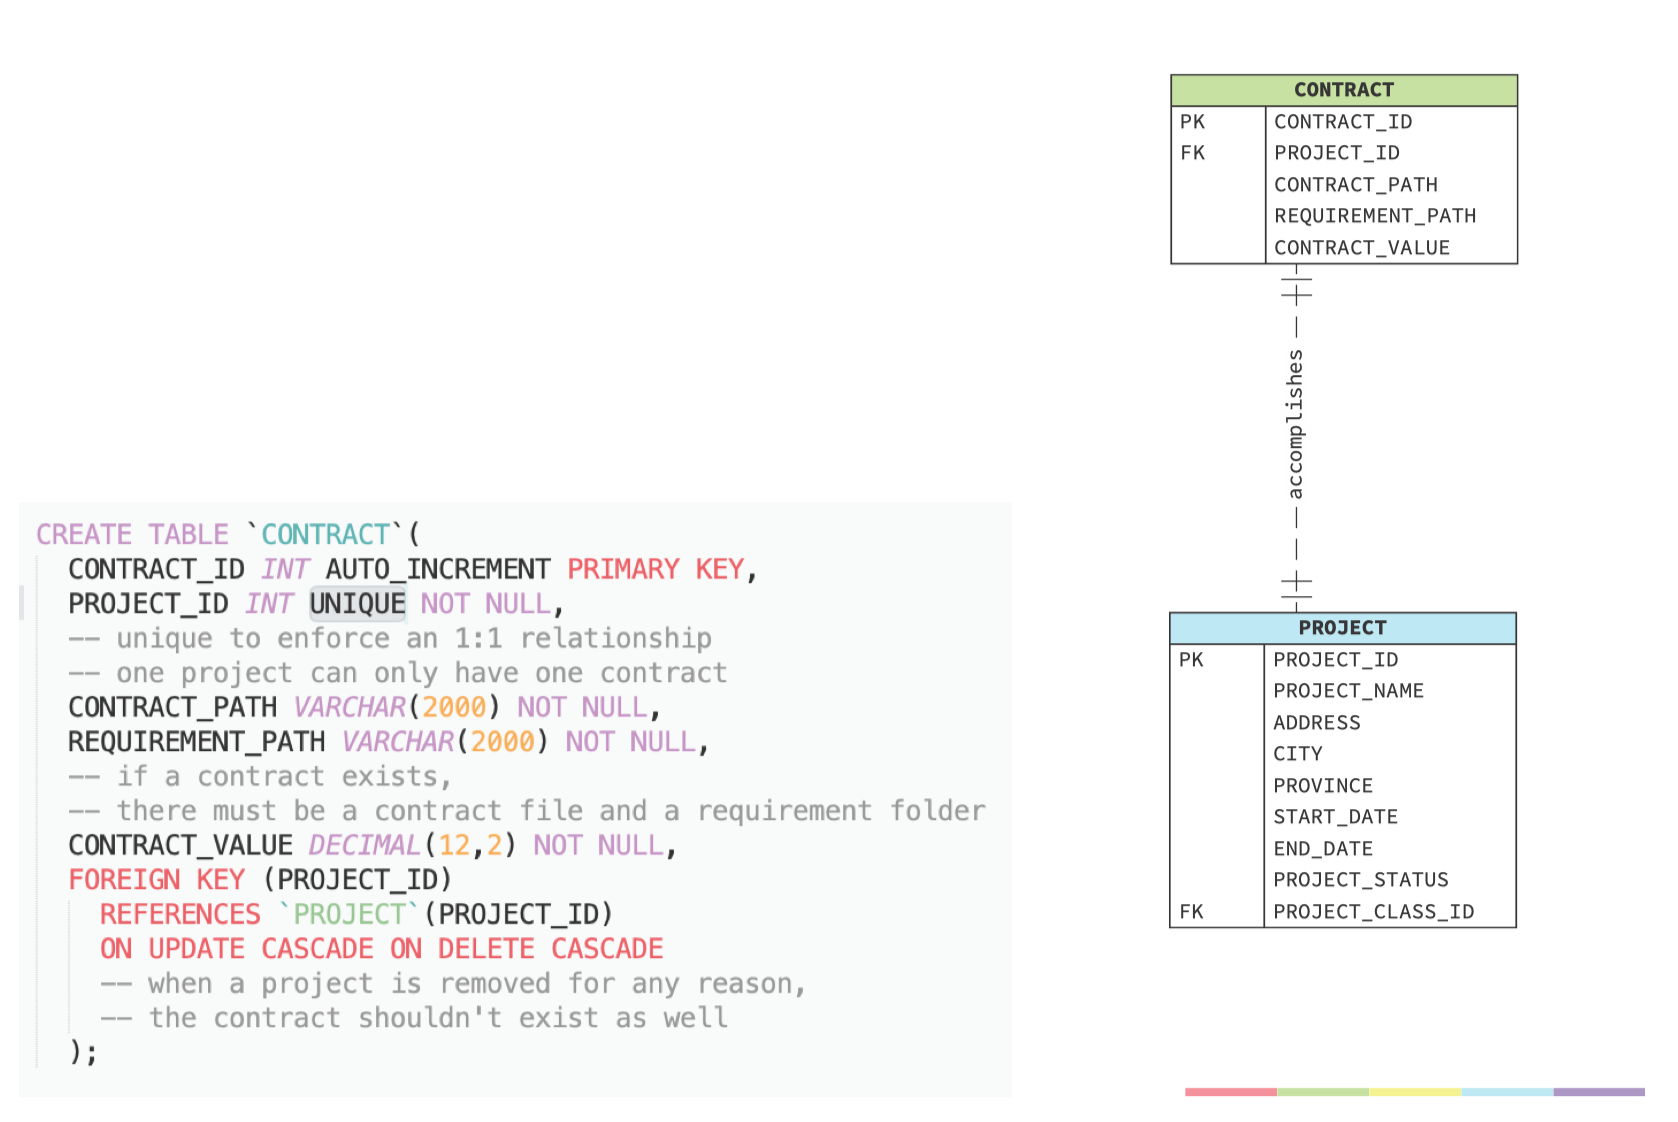The width and height of the screenshot is (1678, 1122).
Task: Click the blue PROJECT table header
Action: pos(1342,628)
